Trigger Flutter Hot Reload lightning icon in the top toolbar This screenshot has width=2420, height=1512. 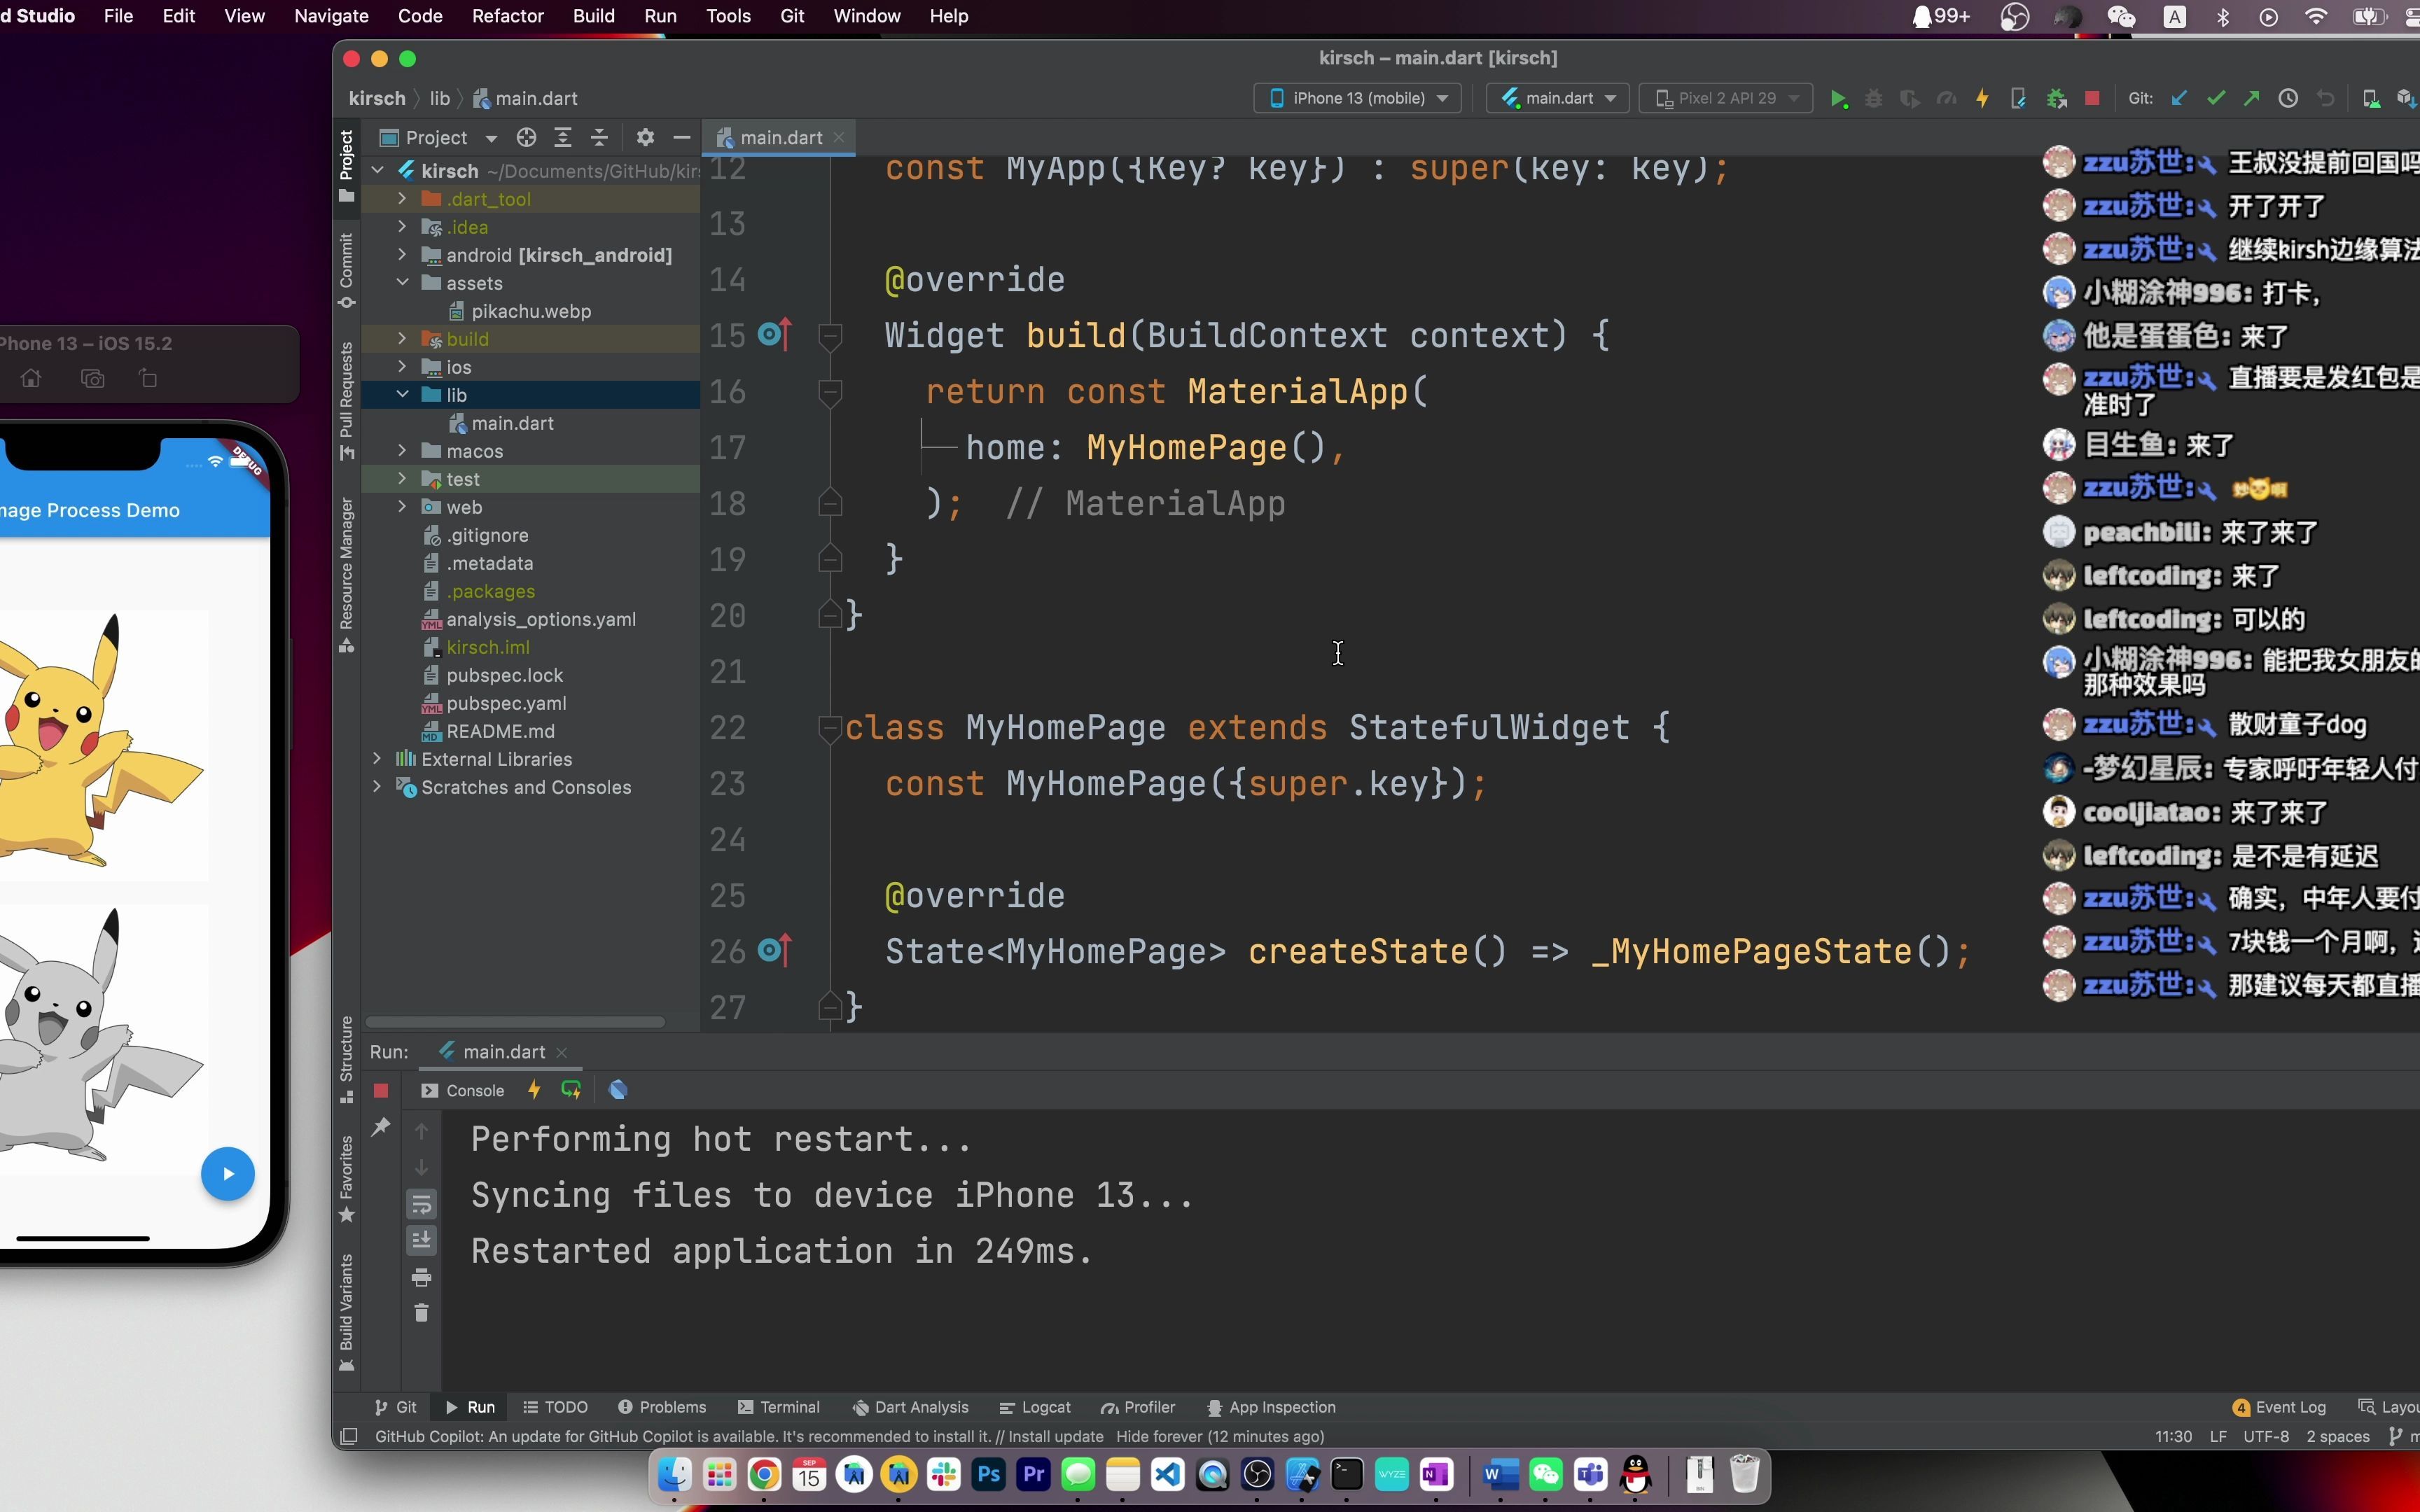pos(1982,98)
